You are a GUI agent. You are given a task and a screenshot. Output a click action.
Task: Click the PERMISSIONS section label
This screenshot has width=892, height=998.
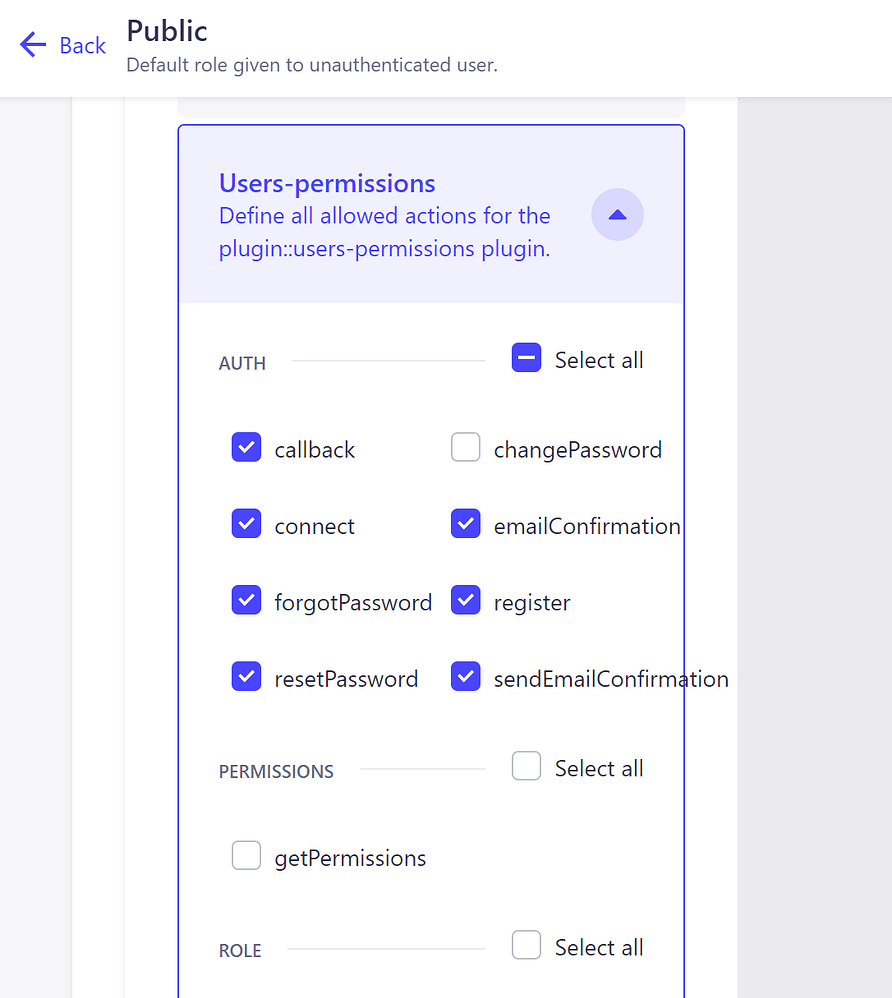tap(276, 771)
